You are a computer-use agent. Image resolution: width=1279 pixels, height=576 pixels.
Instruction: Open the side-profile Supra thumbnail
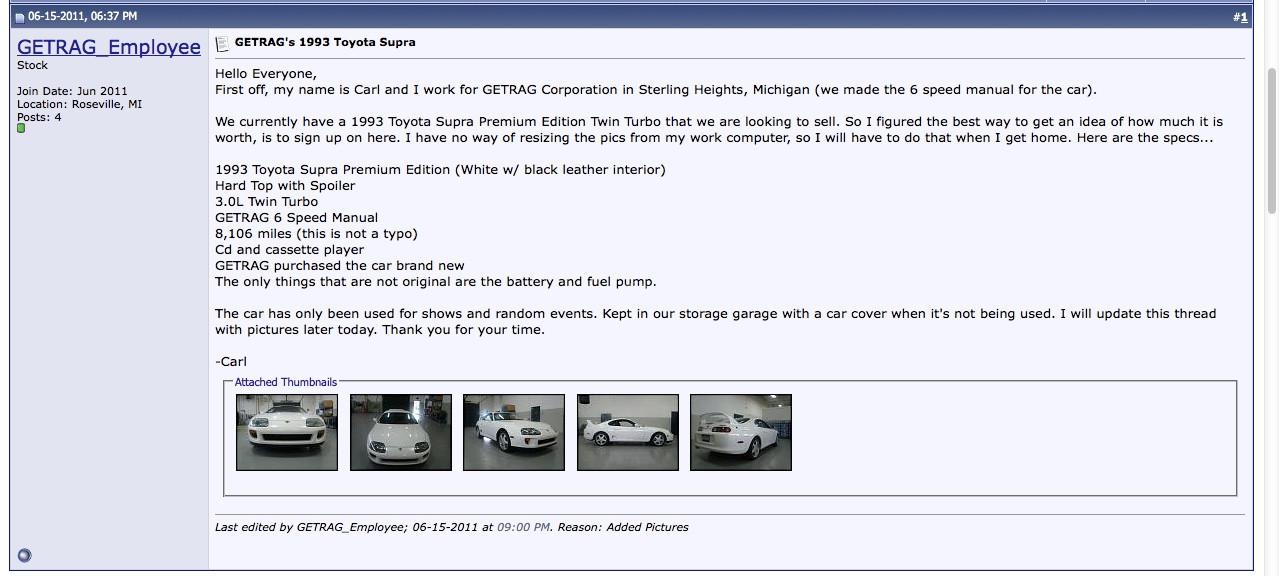[x=627, y=432]
